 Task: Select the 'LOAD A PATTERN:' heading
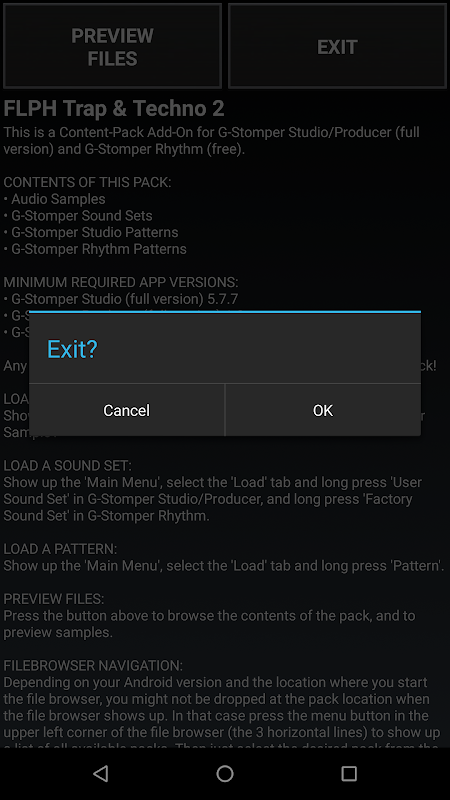60,549
